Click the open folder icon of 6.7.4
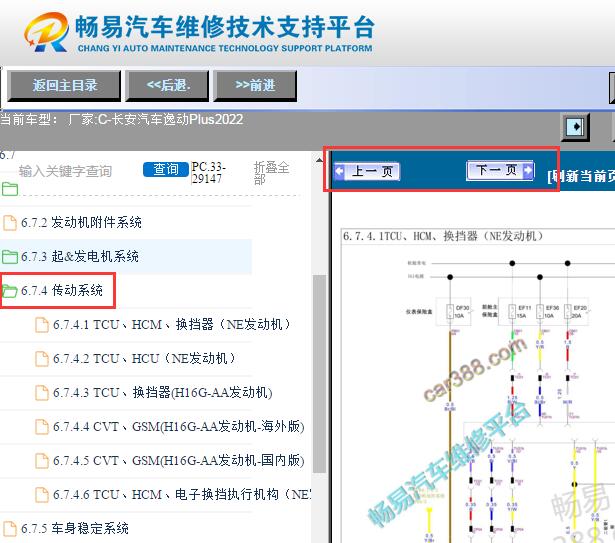 coord(10,291)
